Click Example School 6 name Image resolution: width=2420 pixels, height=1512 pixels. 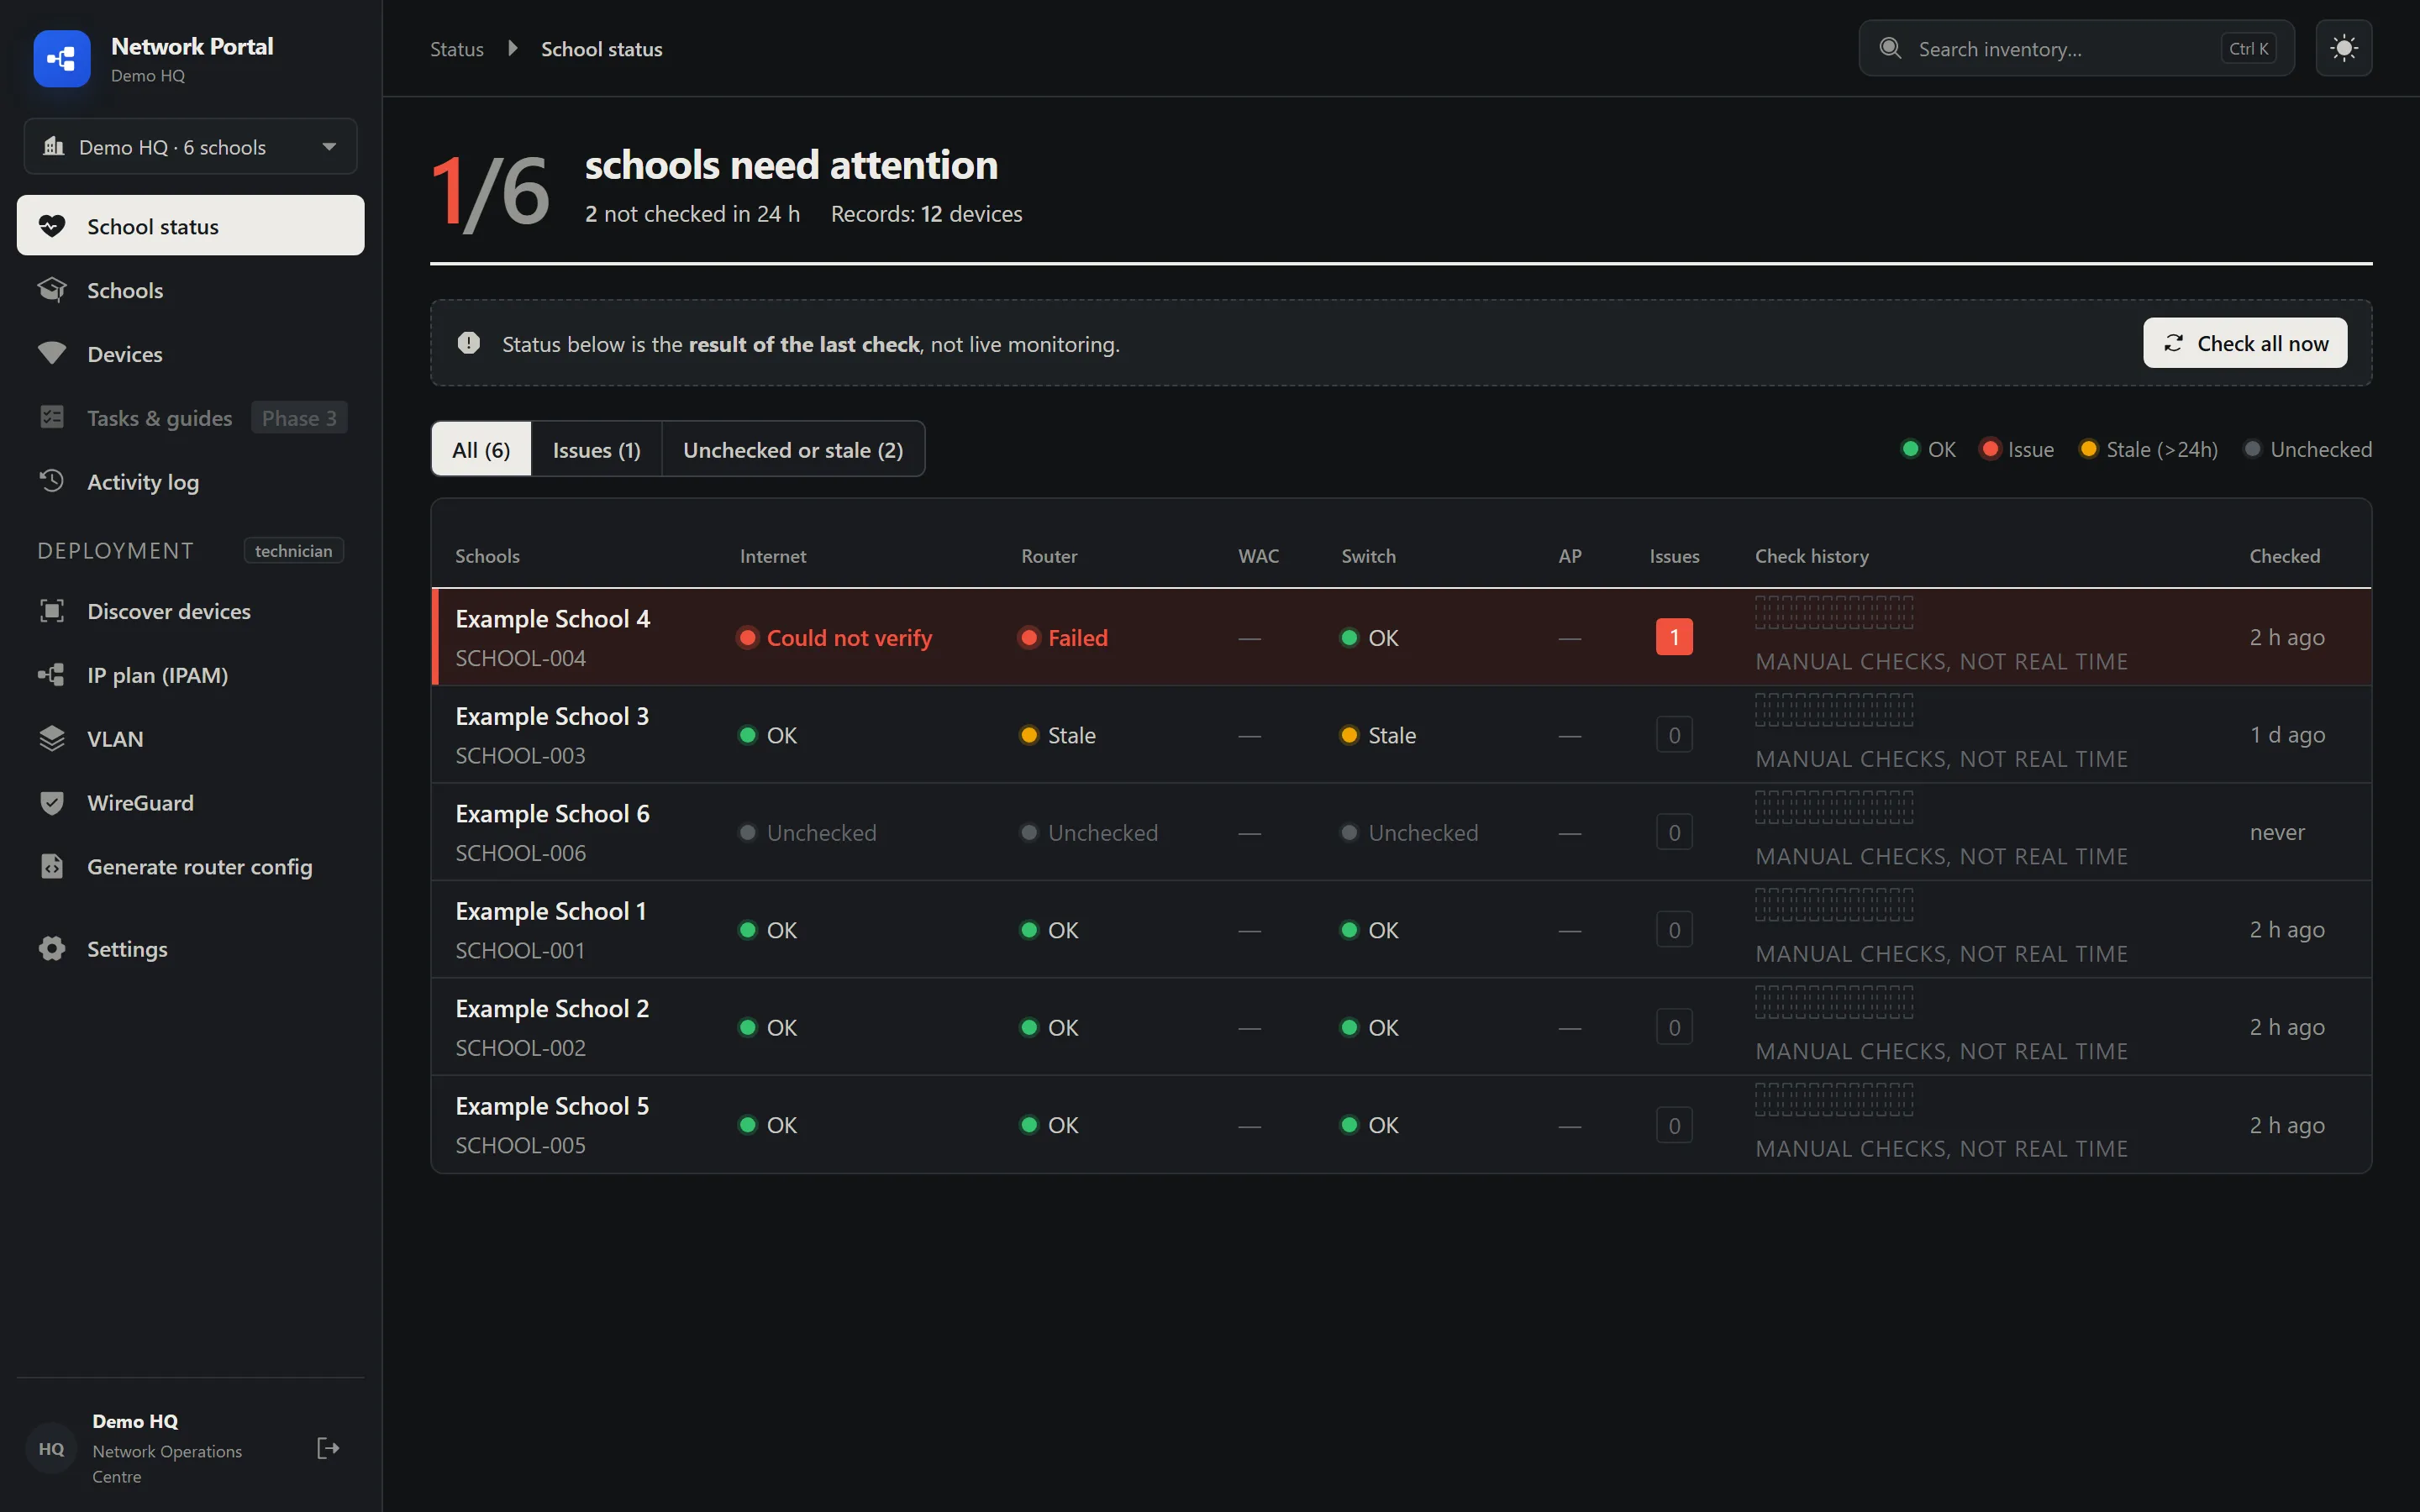[552, 814]
